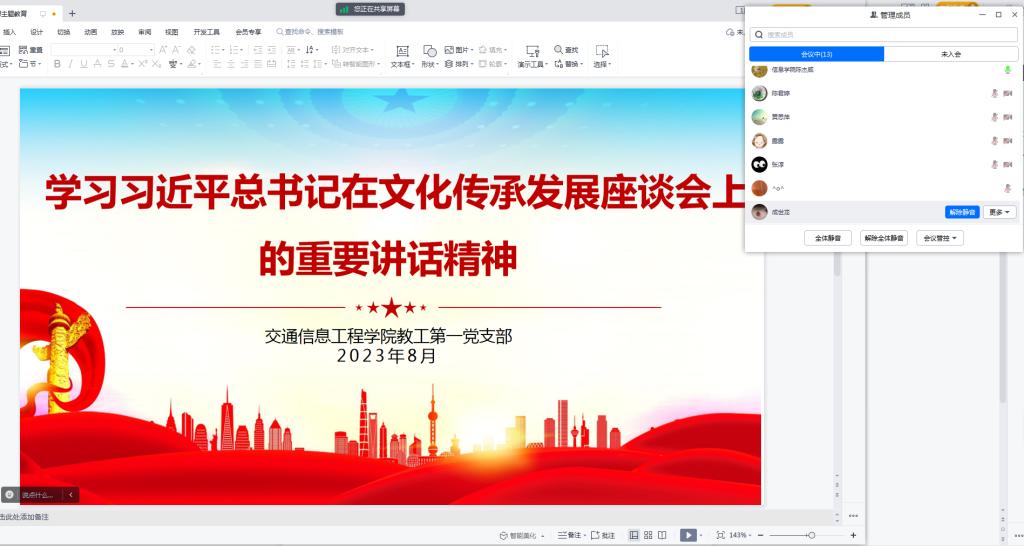This screenshot has height=546, width=1024.
Task: Click the zoom slider handle in status bar
Action: [811, 535]
